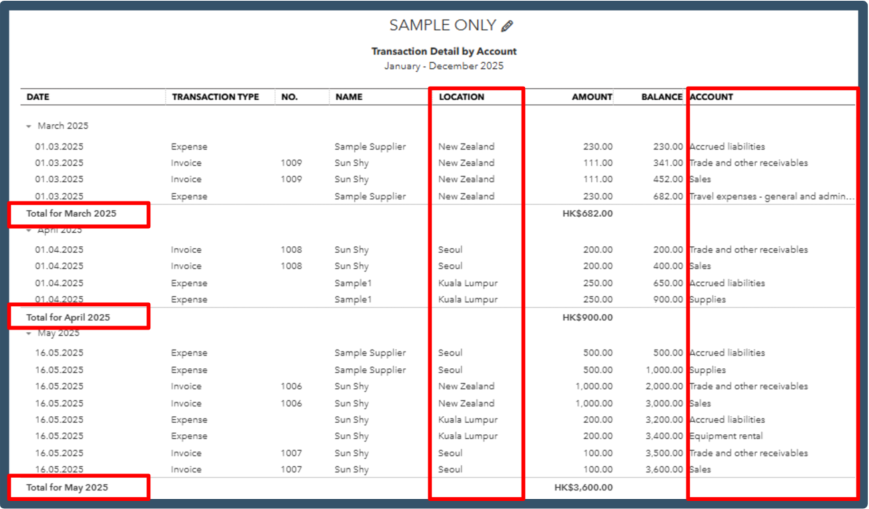Click the TRANSACTION TYPE column header
This screenshot has width=869, height=509.
point(215,97)
